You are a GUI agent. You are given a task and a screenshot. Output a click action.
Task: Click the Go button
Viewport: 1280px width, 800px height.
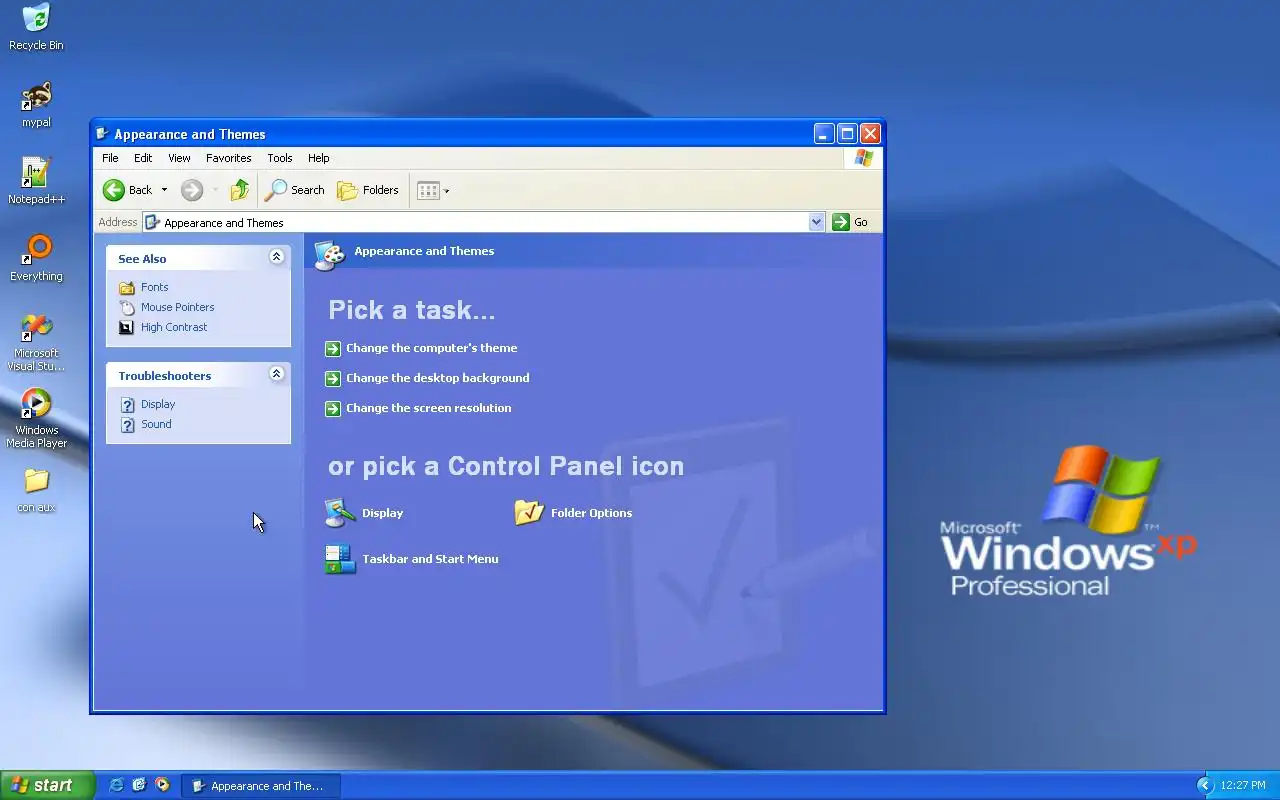click(850, 222)
